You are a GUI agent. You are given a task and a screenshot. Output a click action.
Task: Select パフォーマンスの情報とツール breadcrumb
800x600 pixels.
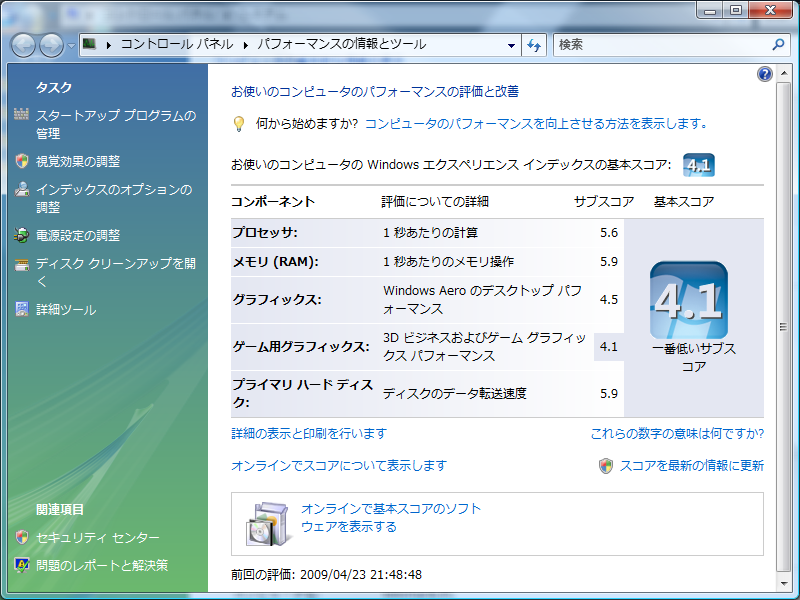click(x=341, y=44)
